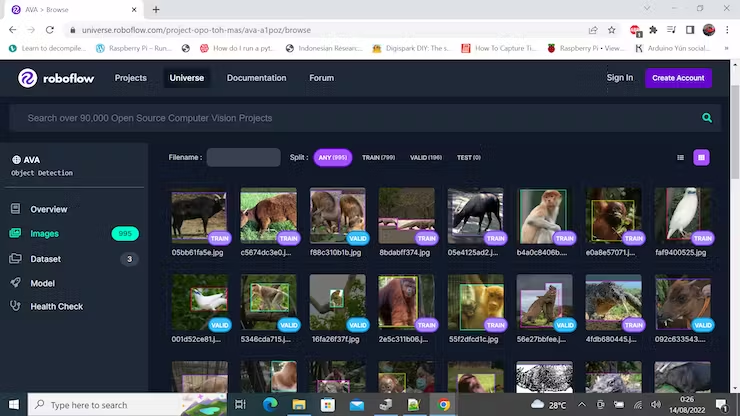Click the Create Account button
Viewport: 740px width, 416px height.
click(x=678, y=78)
